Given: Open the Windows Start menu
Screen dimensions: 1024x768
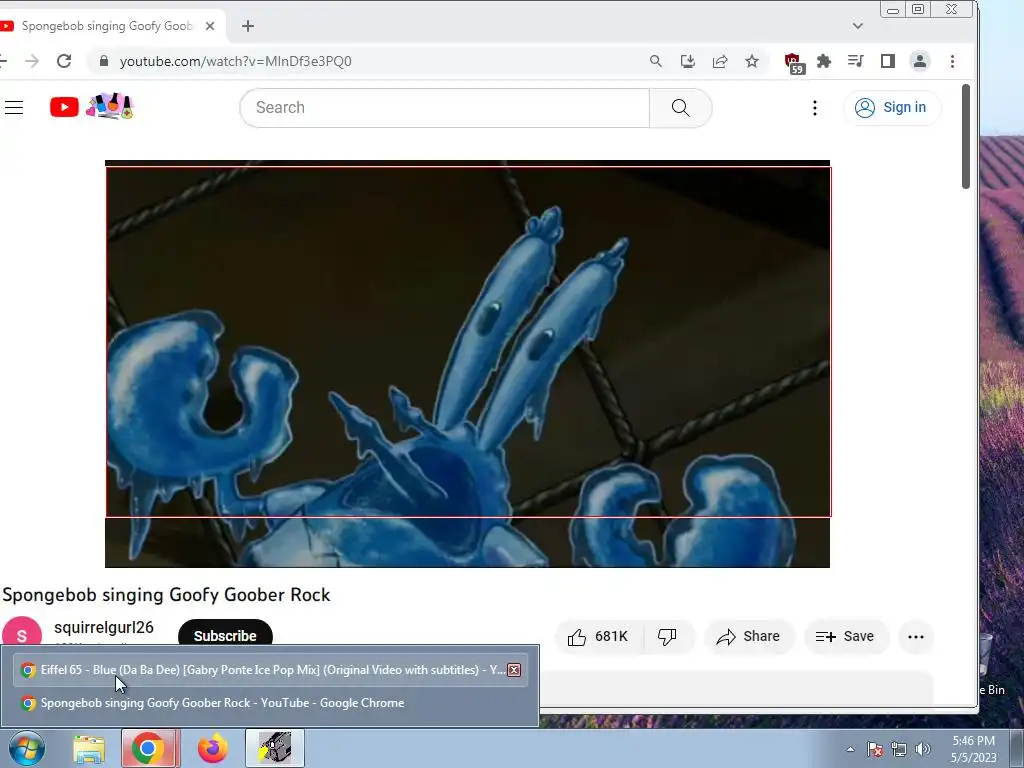Looking at the screenshot, I should [x=27, y=748].
